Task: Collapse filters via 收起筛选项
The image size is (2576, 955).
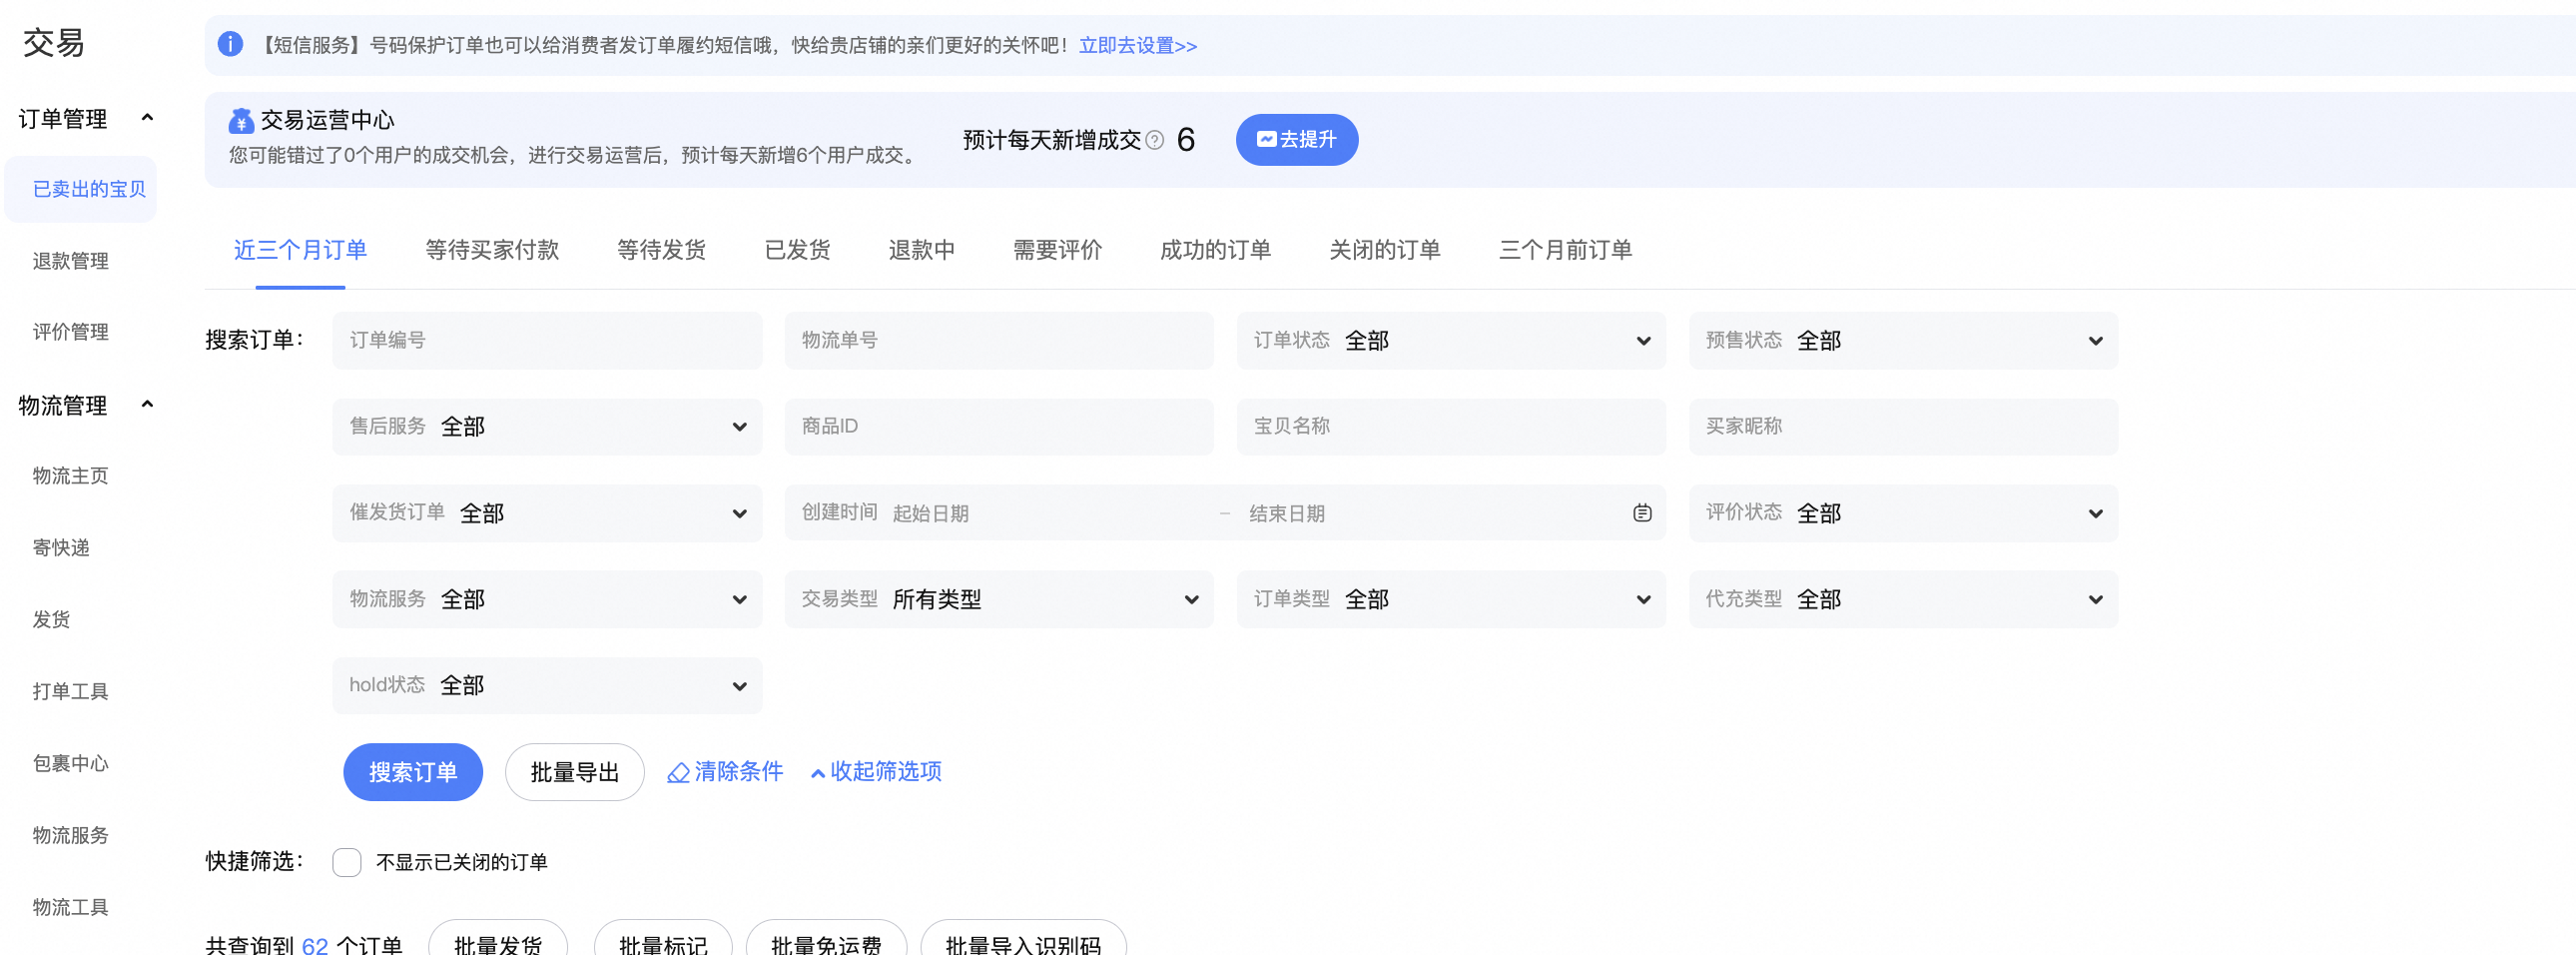Action: pos(876,772)
